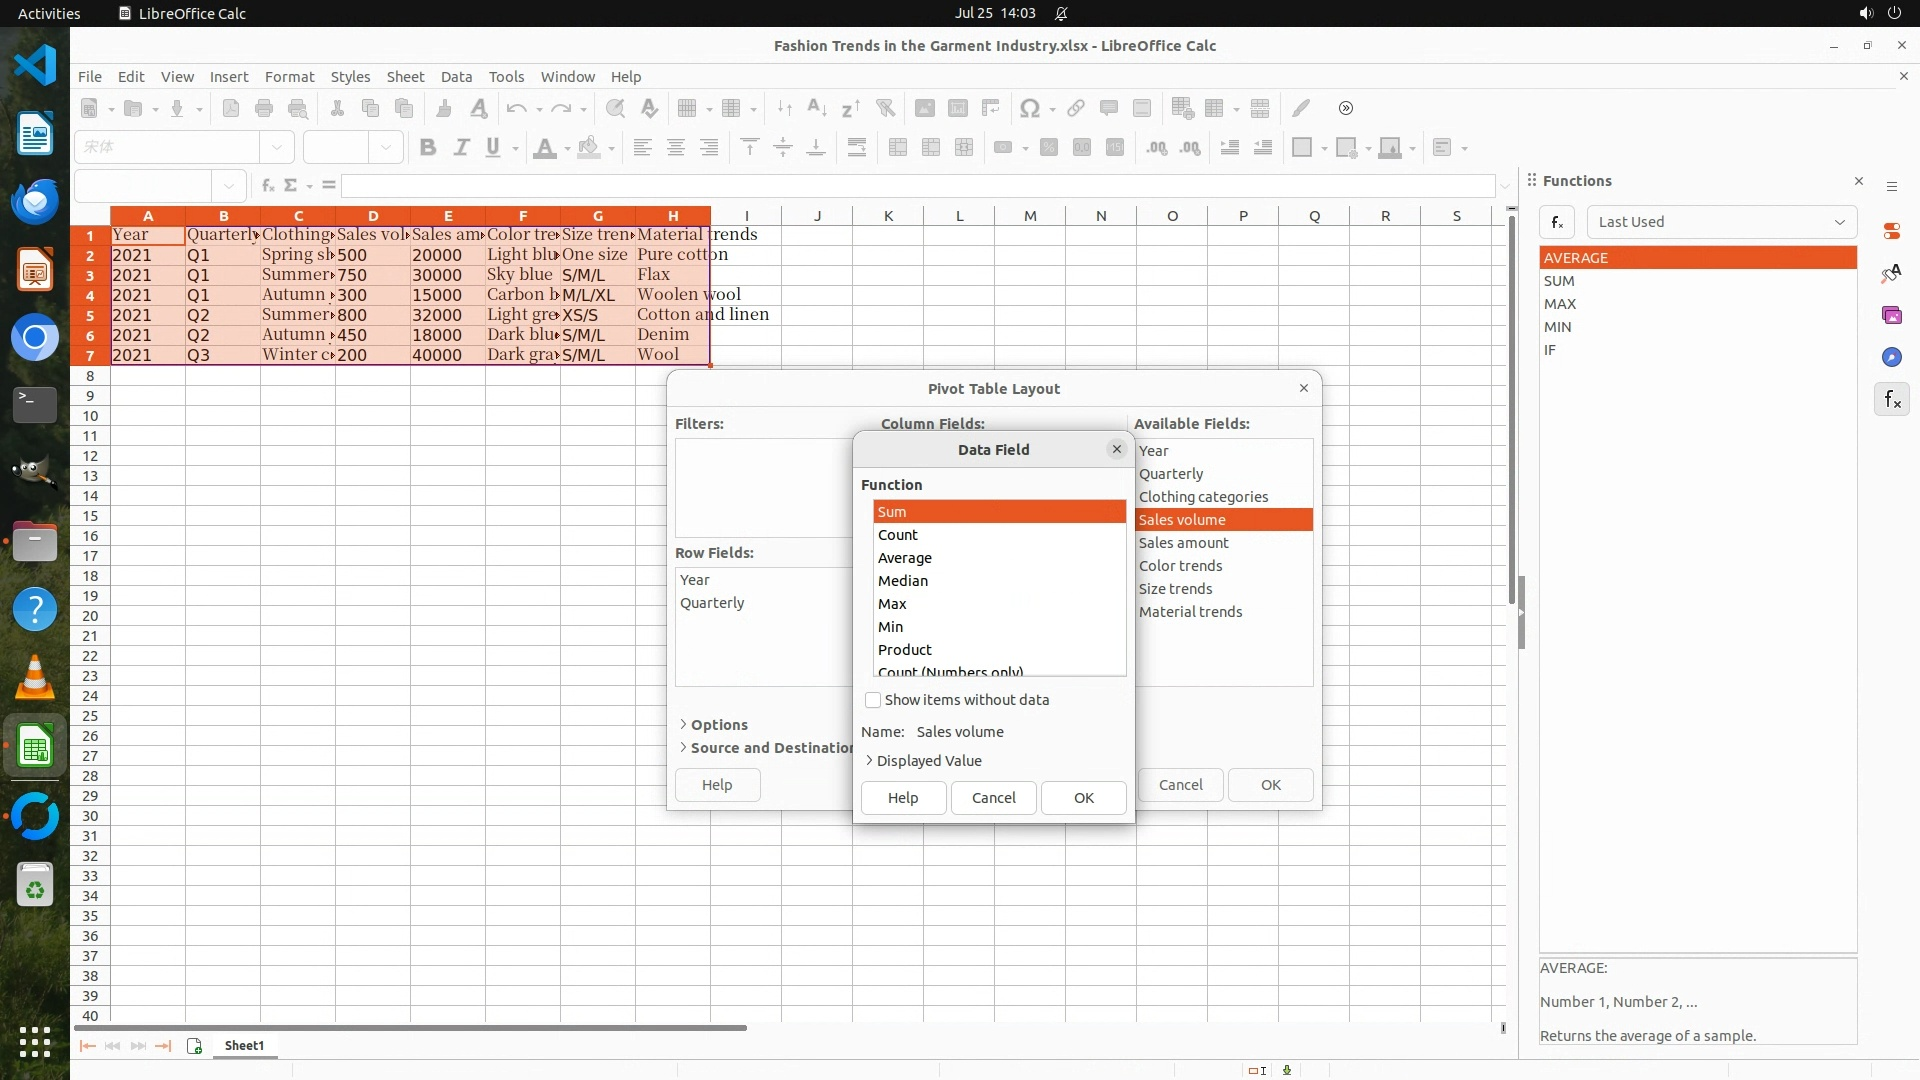Viewport: 1920px width, 1080px height.
Task: Click OK in the Data Field dialog
Action: tap(1083, 798)
